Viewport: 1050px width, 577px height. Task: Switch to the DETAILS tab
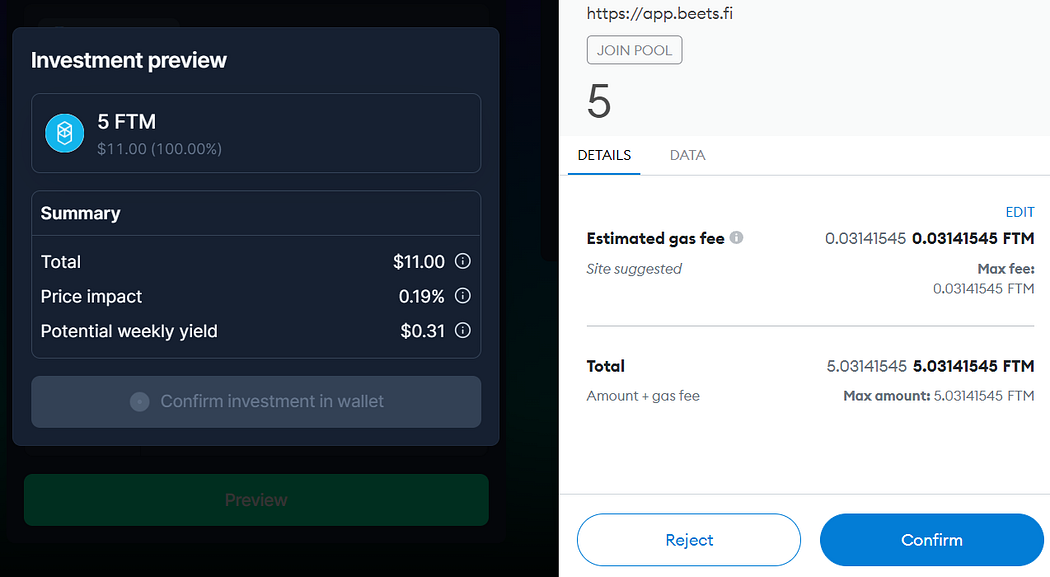tap(604, 155)
